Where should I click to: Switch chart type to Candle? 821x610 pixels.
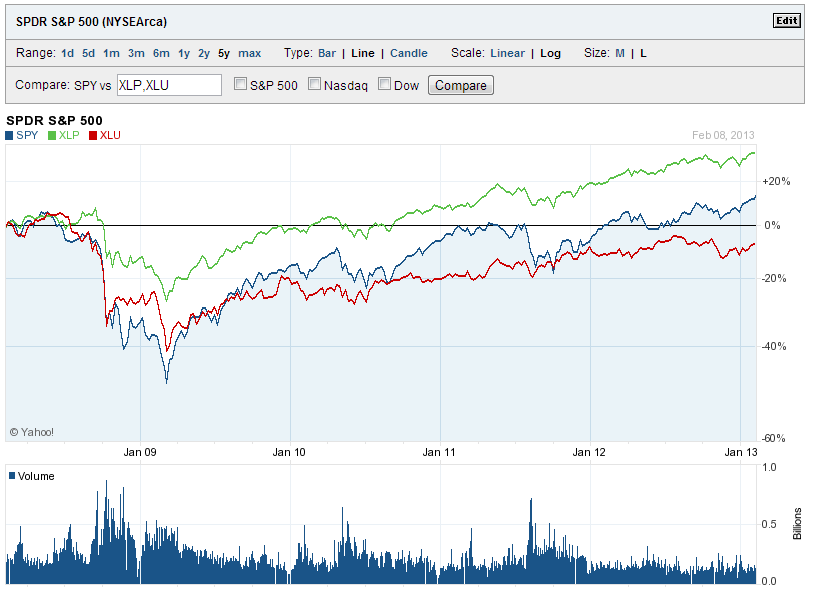[409, 53]
